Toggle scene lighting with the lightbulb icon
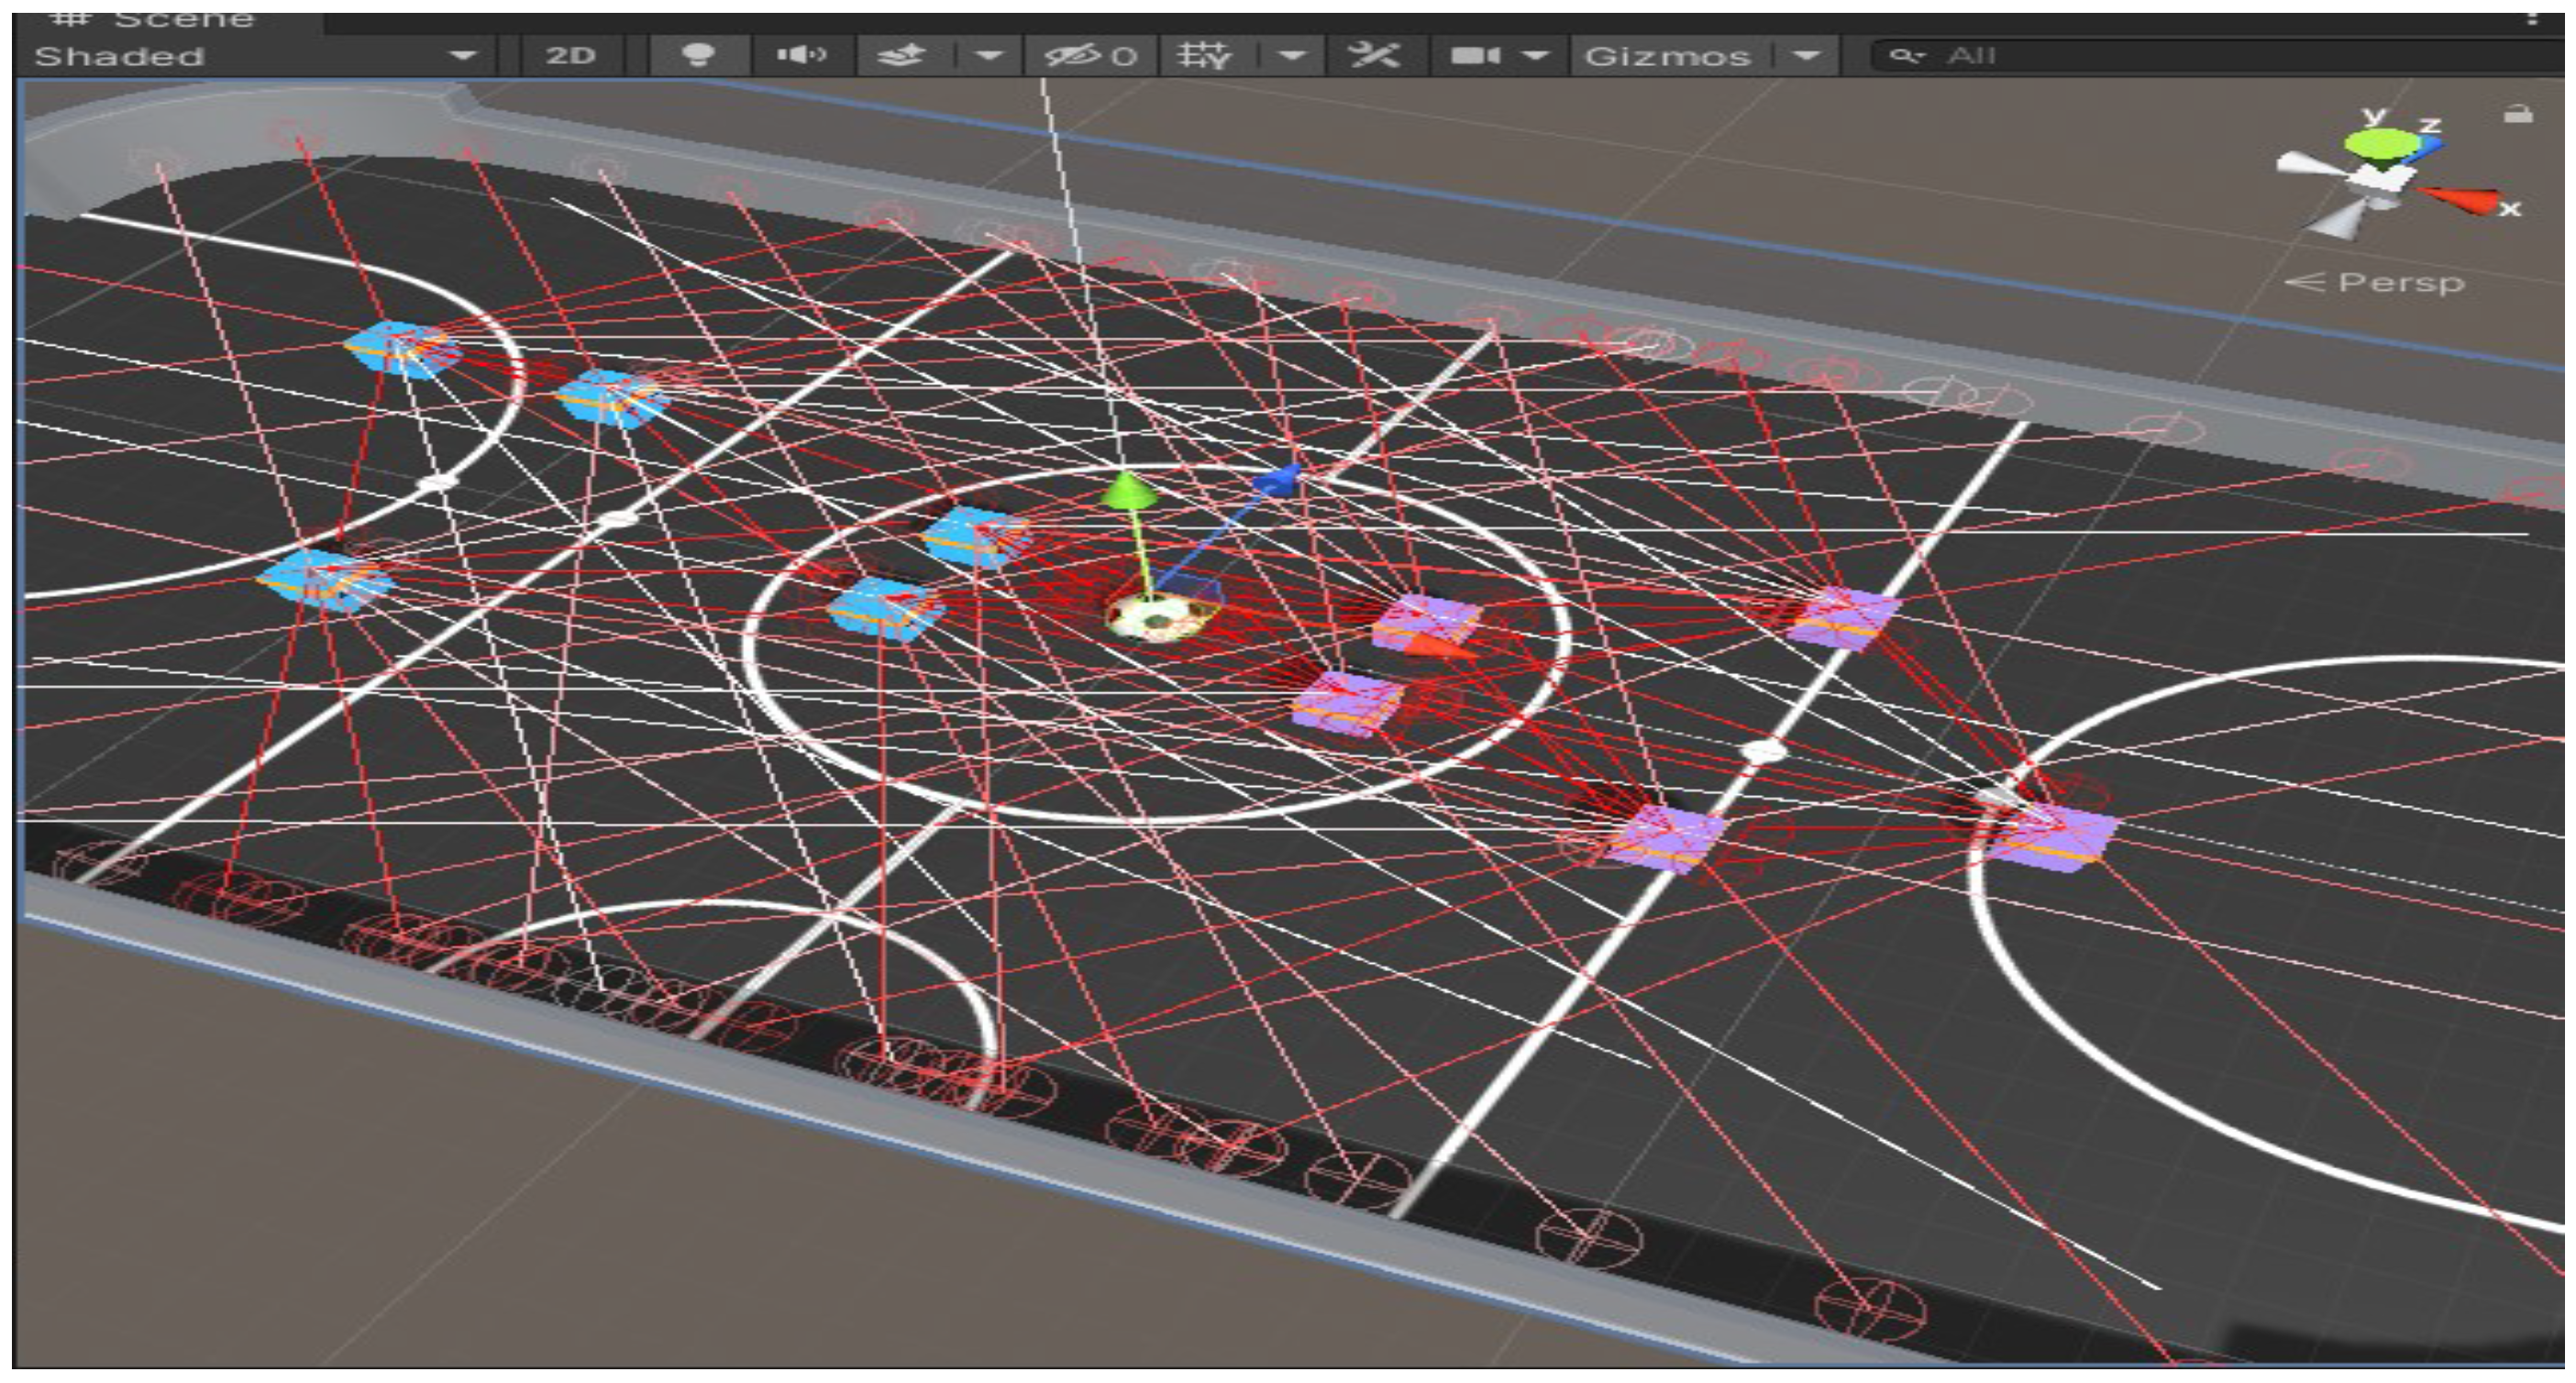The height and width of the screenshot is (1383, 2576). 697,55
